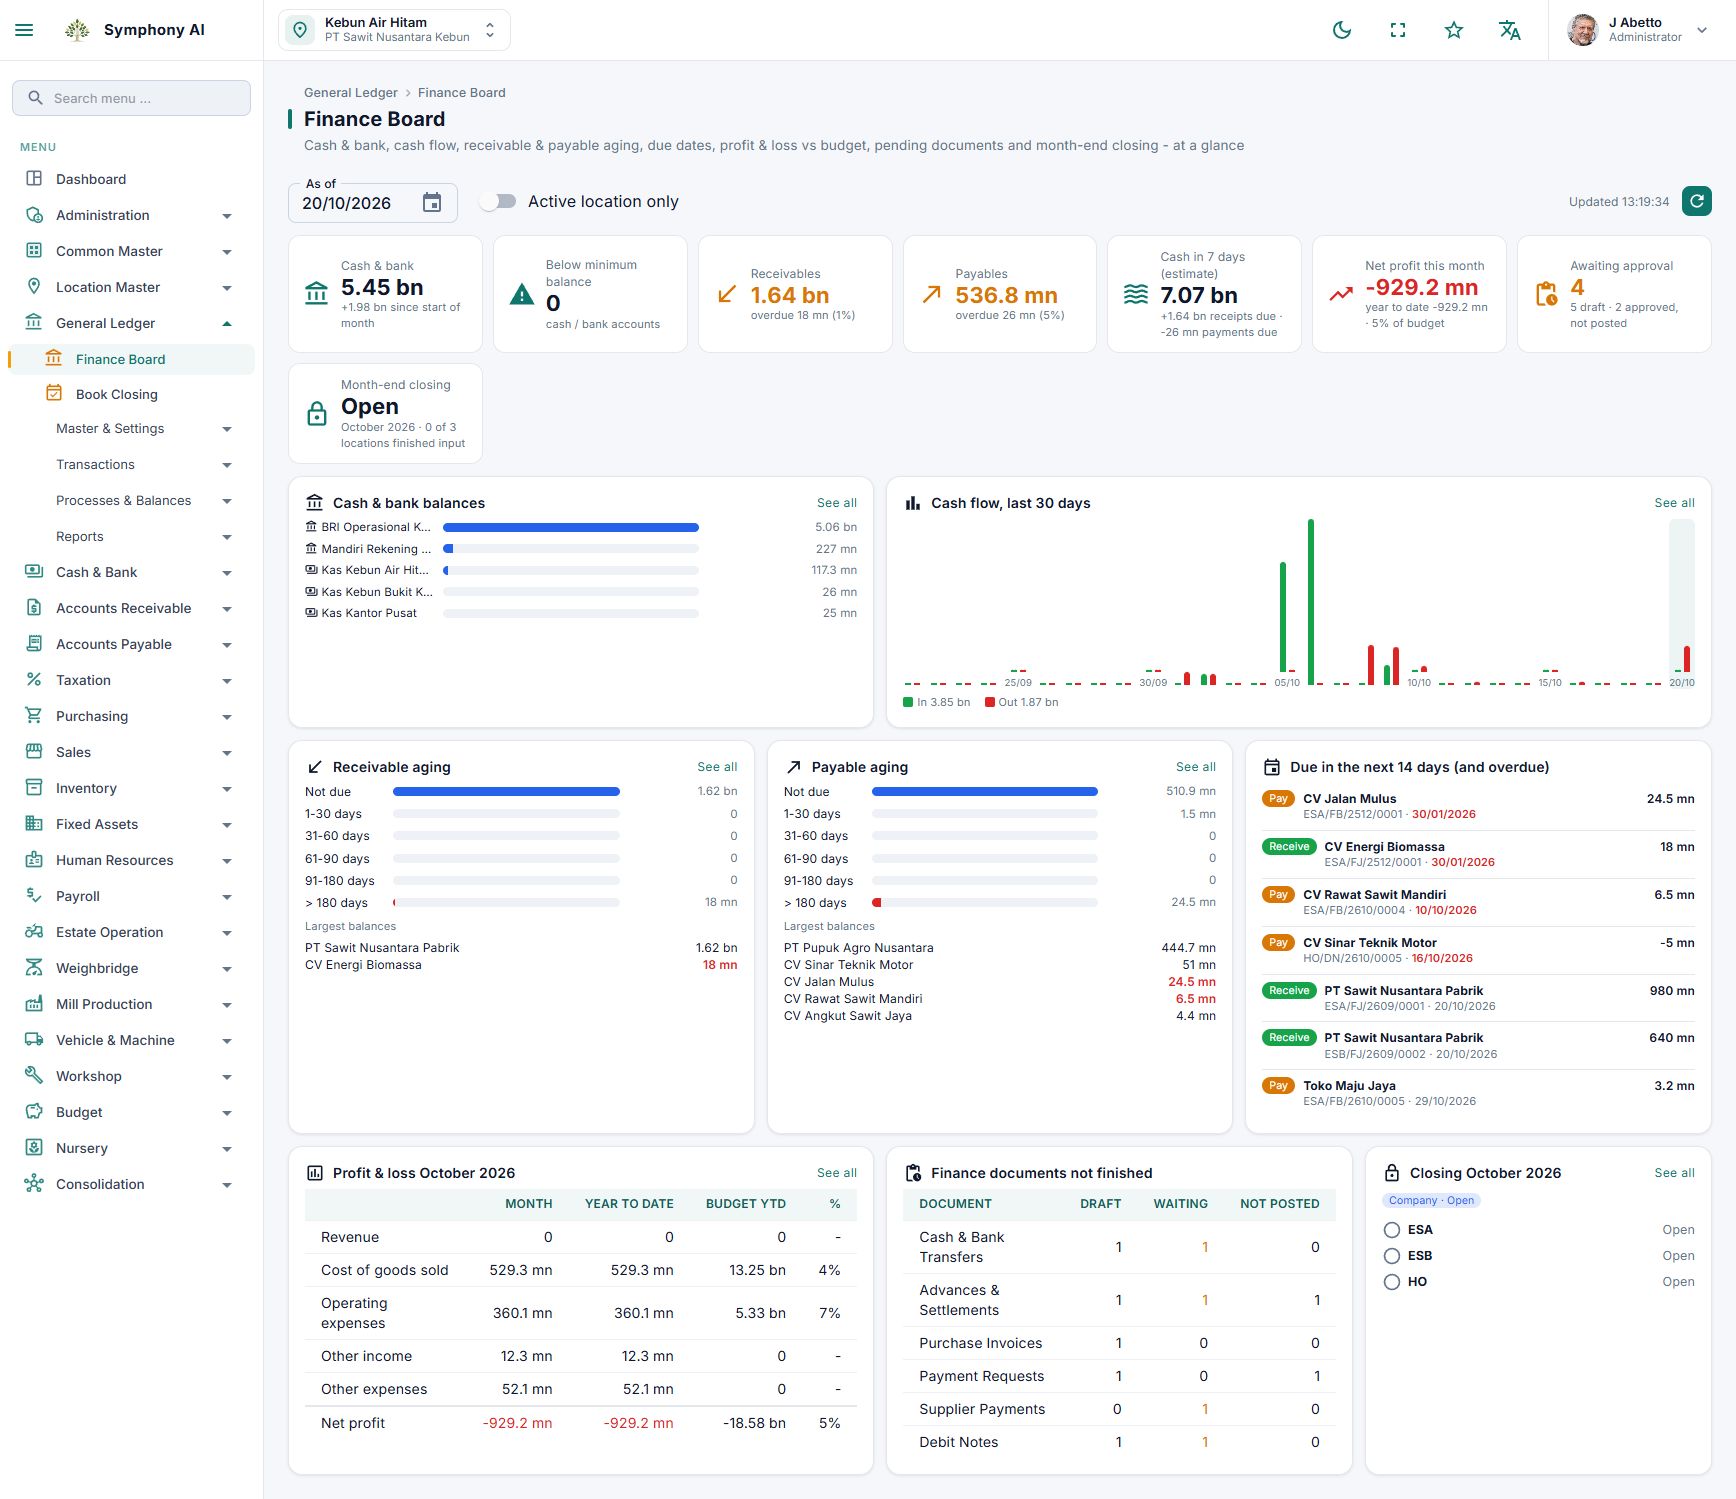Toggle Active location only switch
The width and height of the screenshot is (1736, 1499).
click(x=498, y=201)
